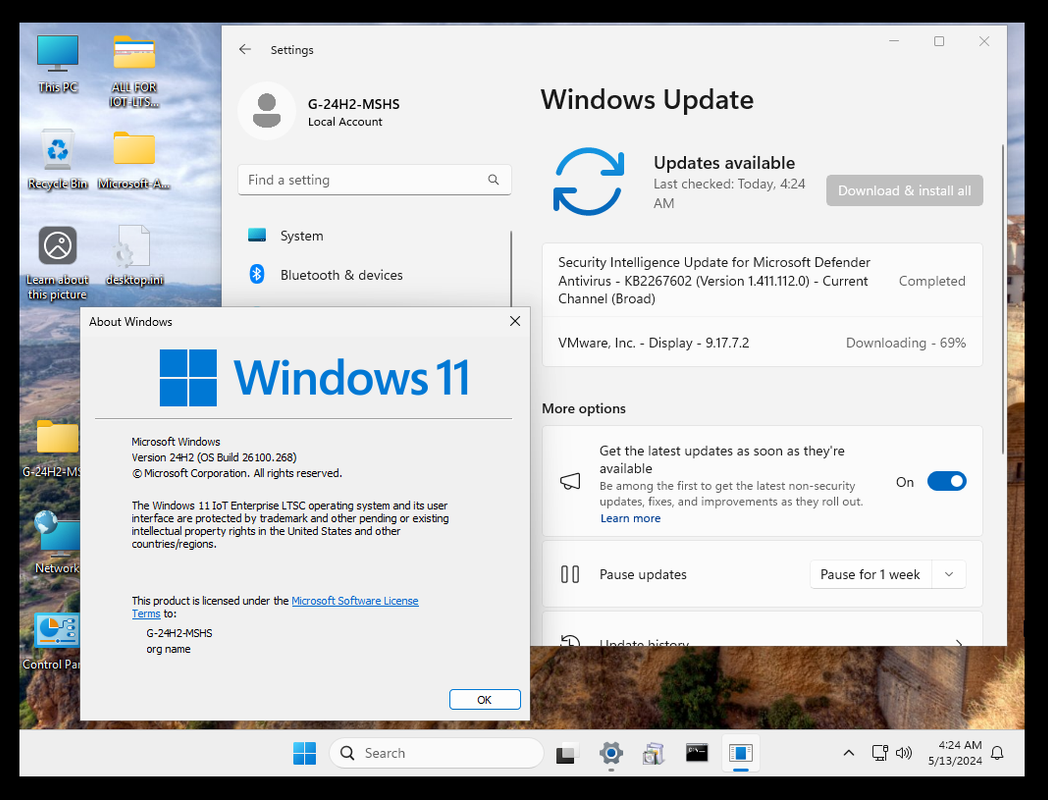Open Bluetooth & devices settings category
Viewport: 1048px width, 800px height.
pos(374,275)
